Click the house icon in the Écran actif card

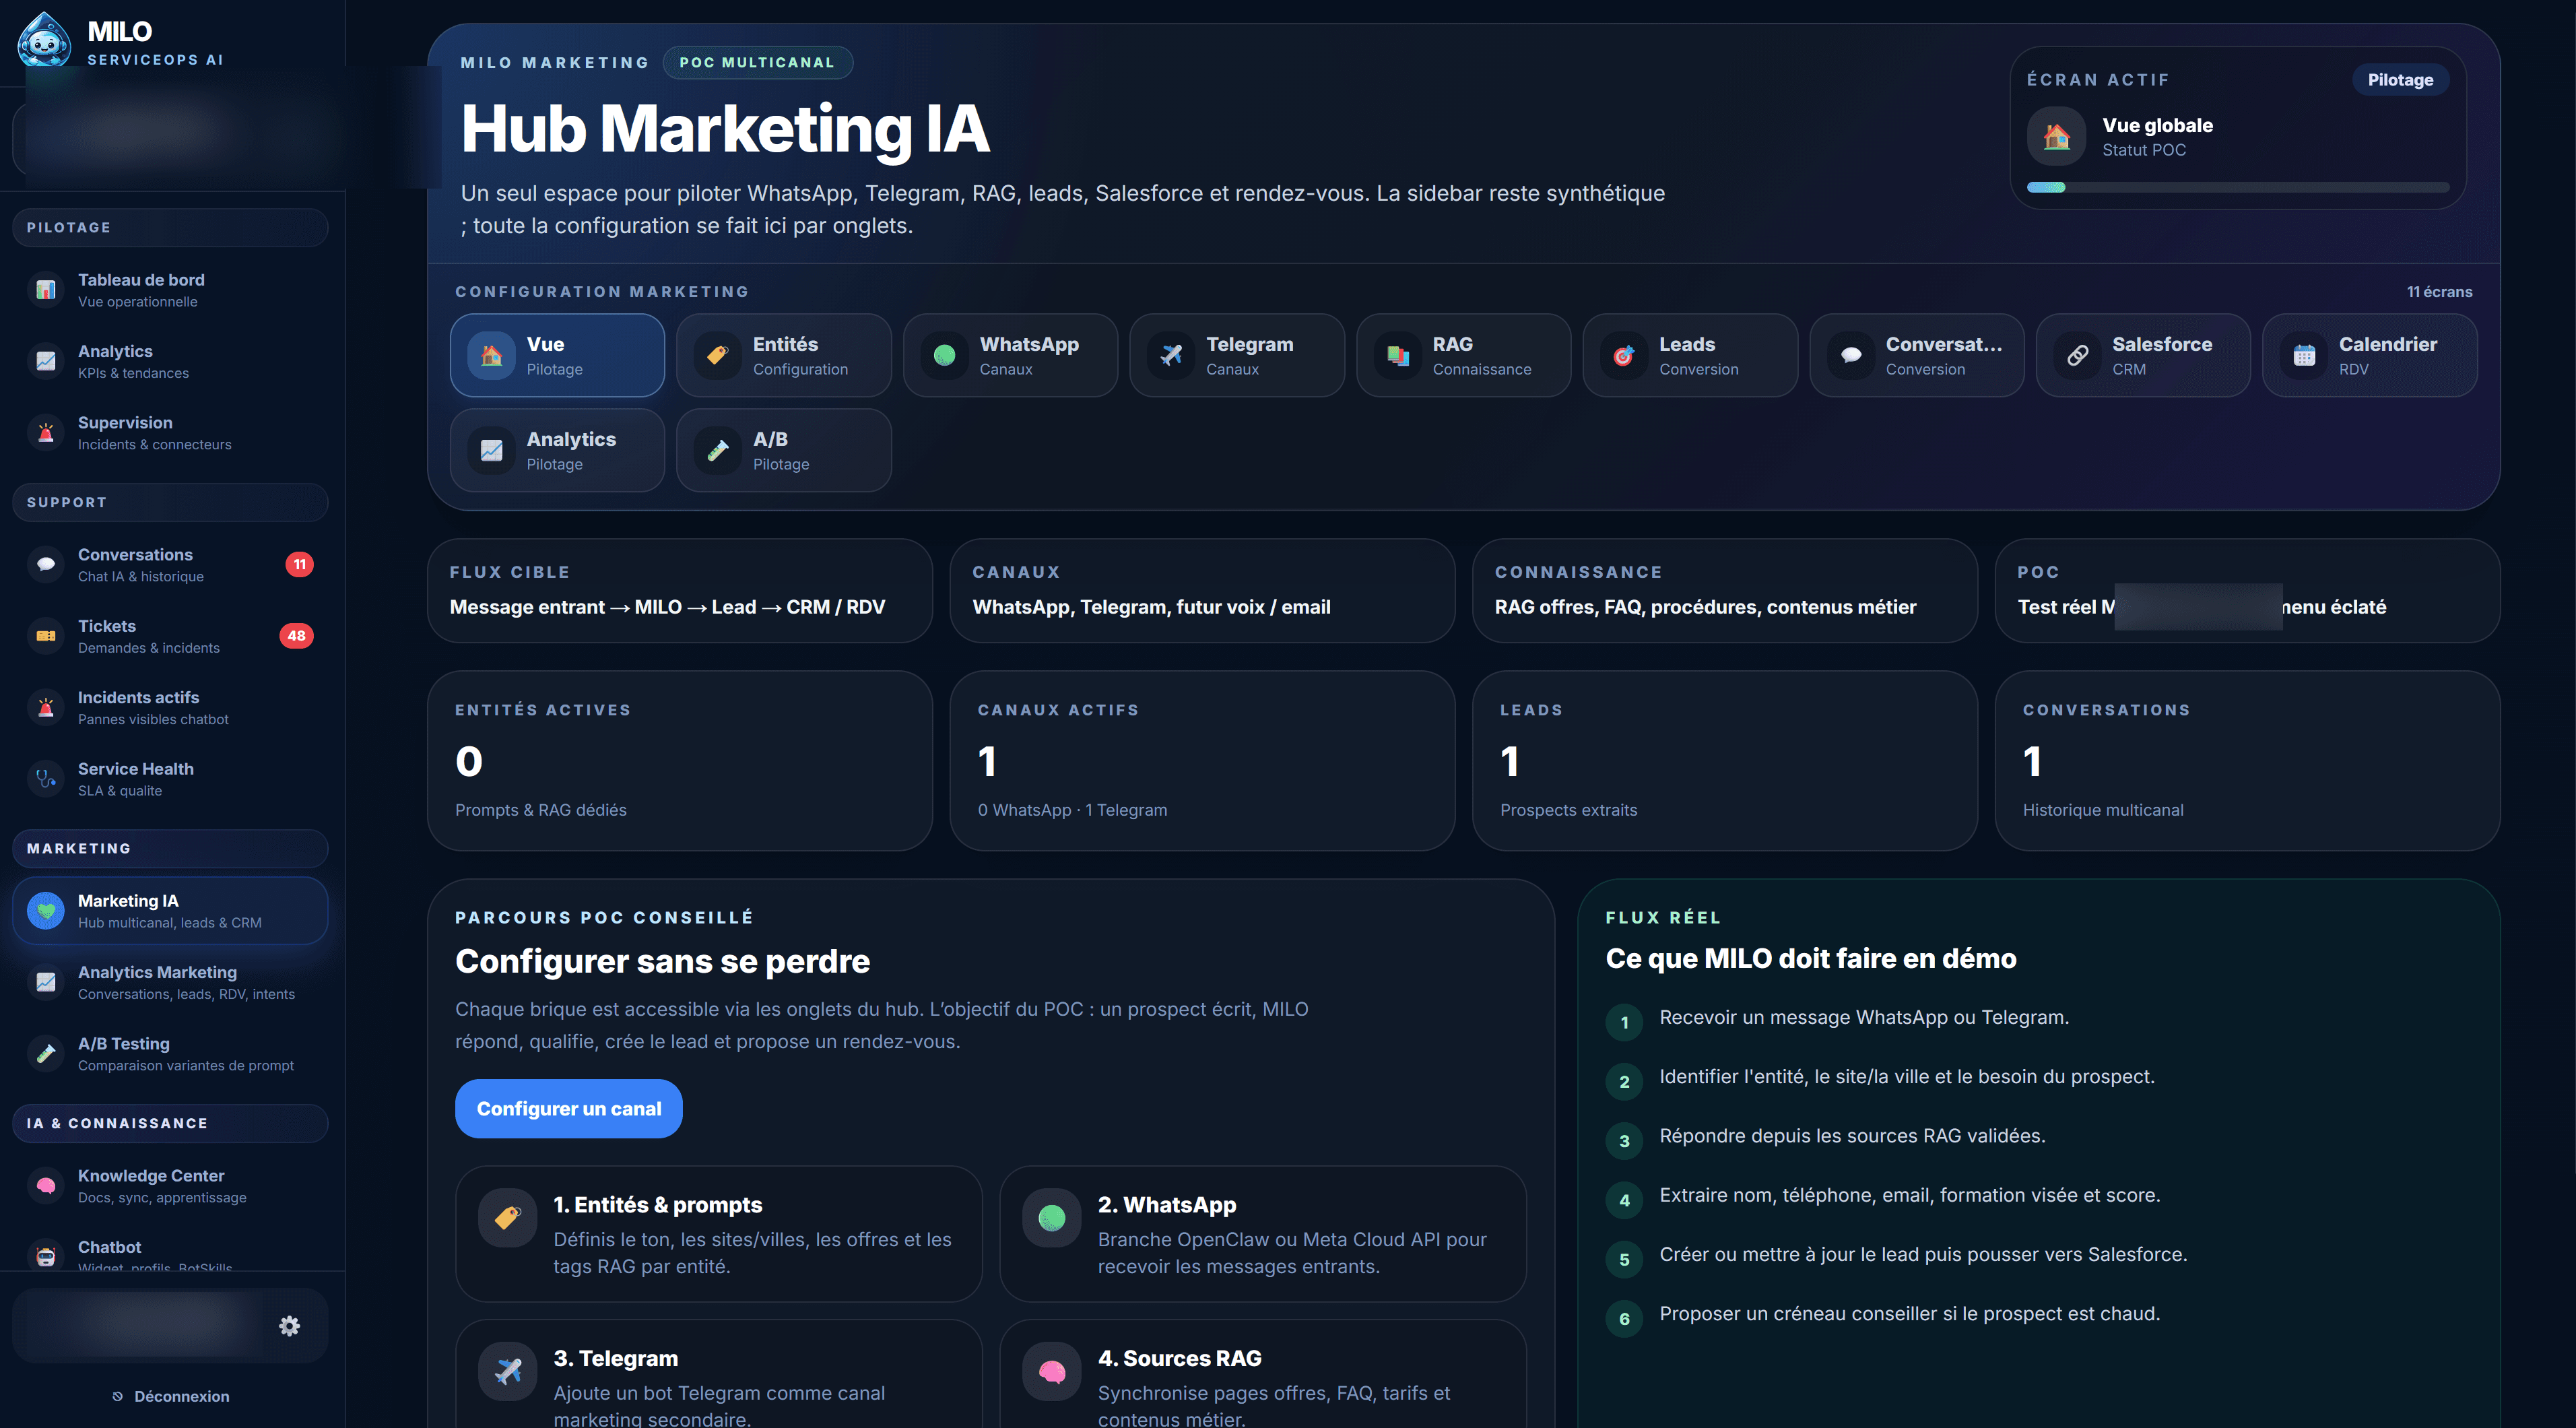click(x=2056, y=136)
